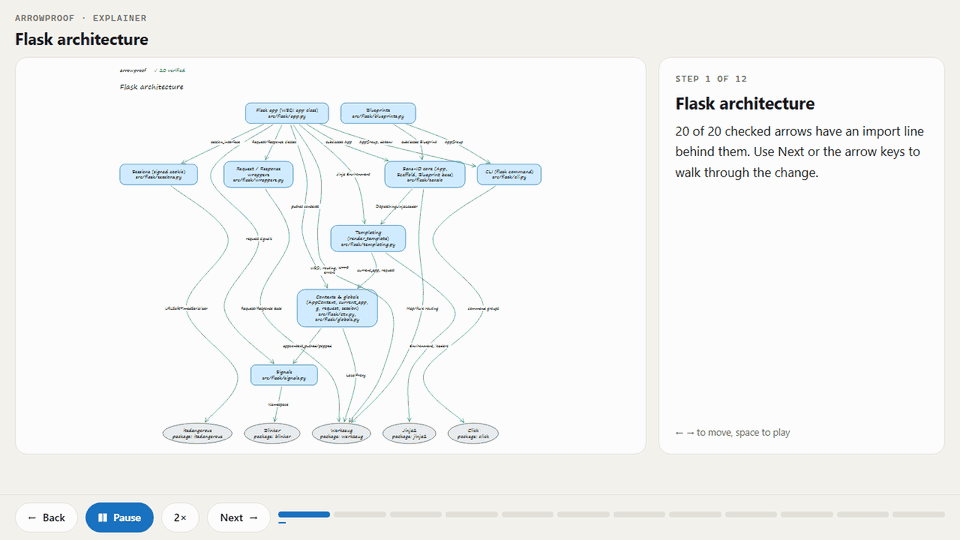Select the werkzeug package ellipse
This screenshot has width=960, height=540.
pos(342,433)
